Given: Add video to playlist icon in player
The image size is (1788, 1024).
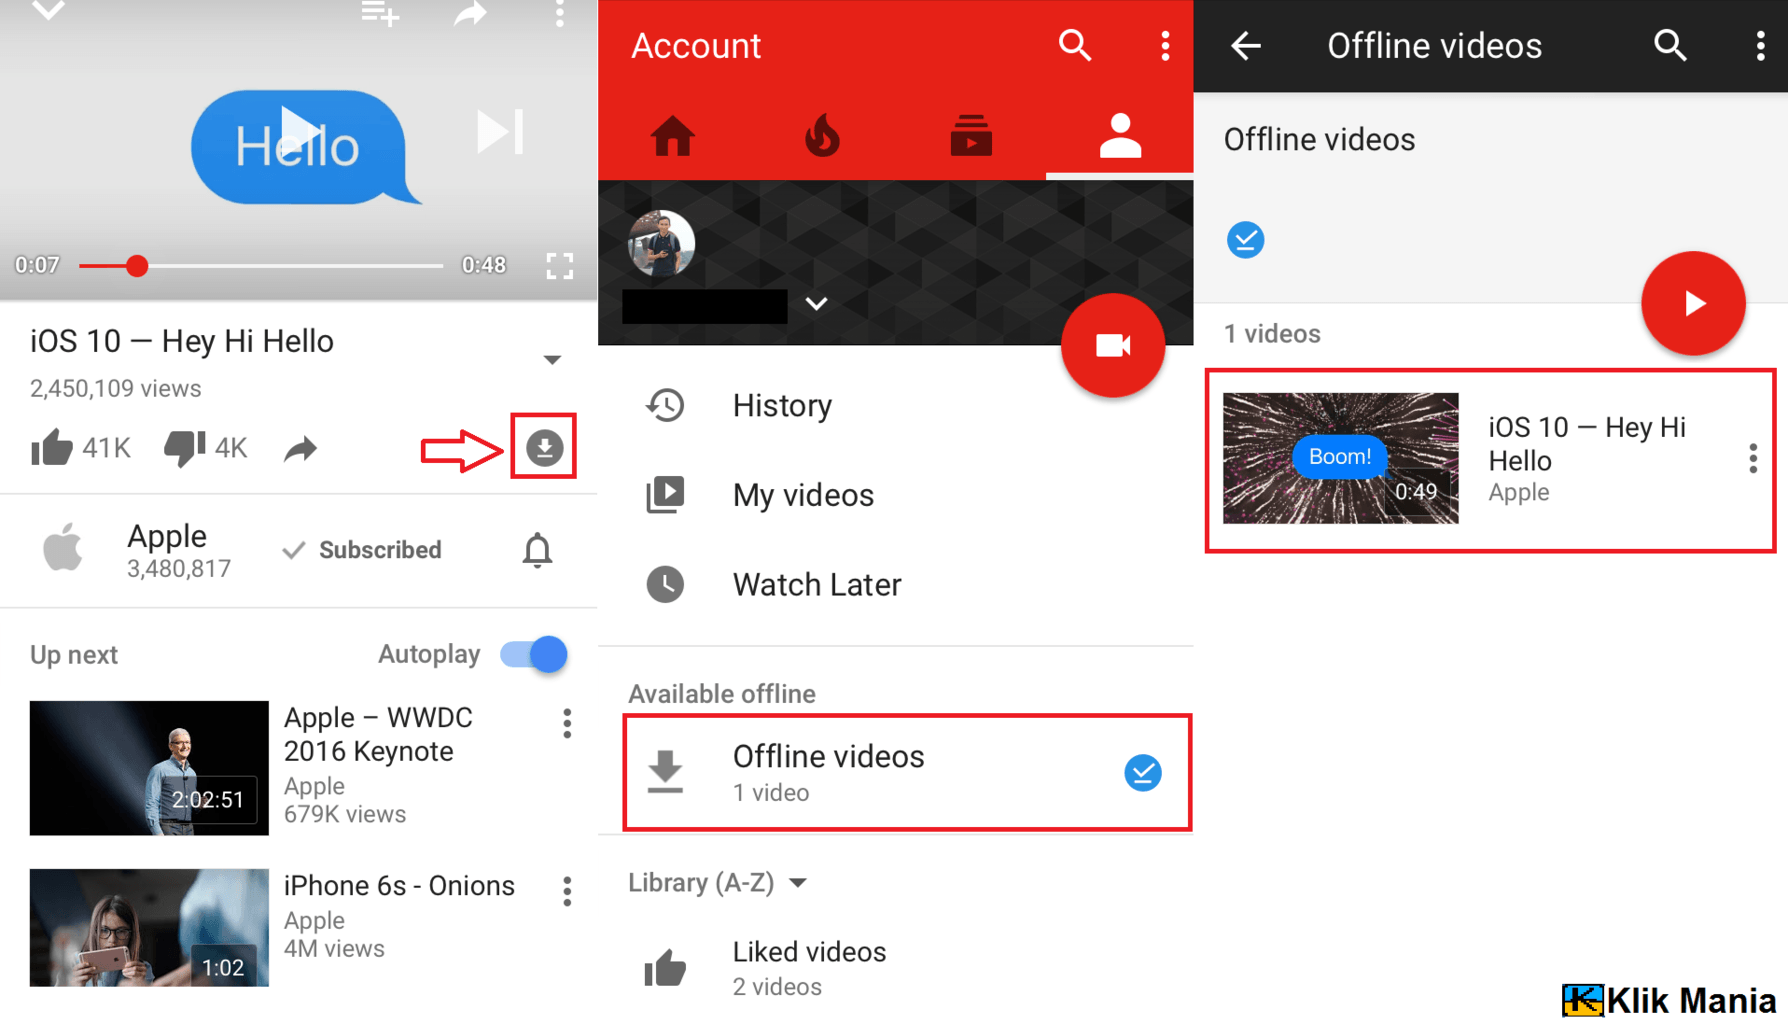Looking at the screenshot, I should [380, 13].
